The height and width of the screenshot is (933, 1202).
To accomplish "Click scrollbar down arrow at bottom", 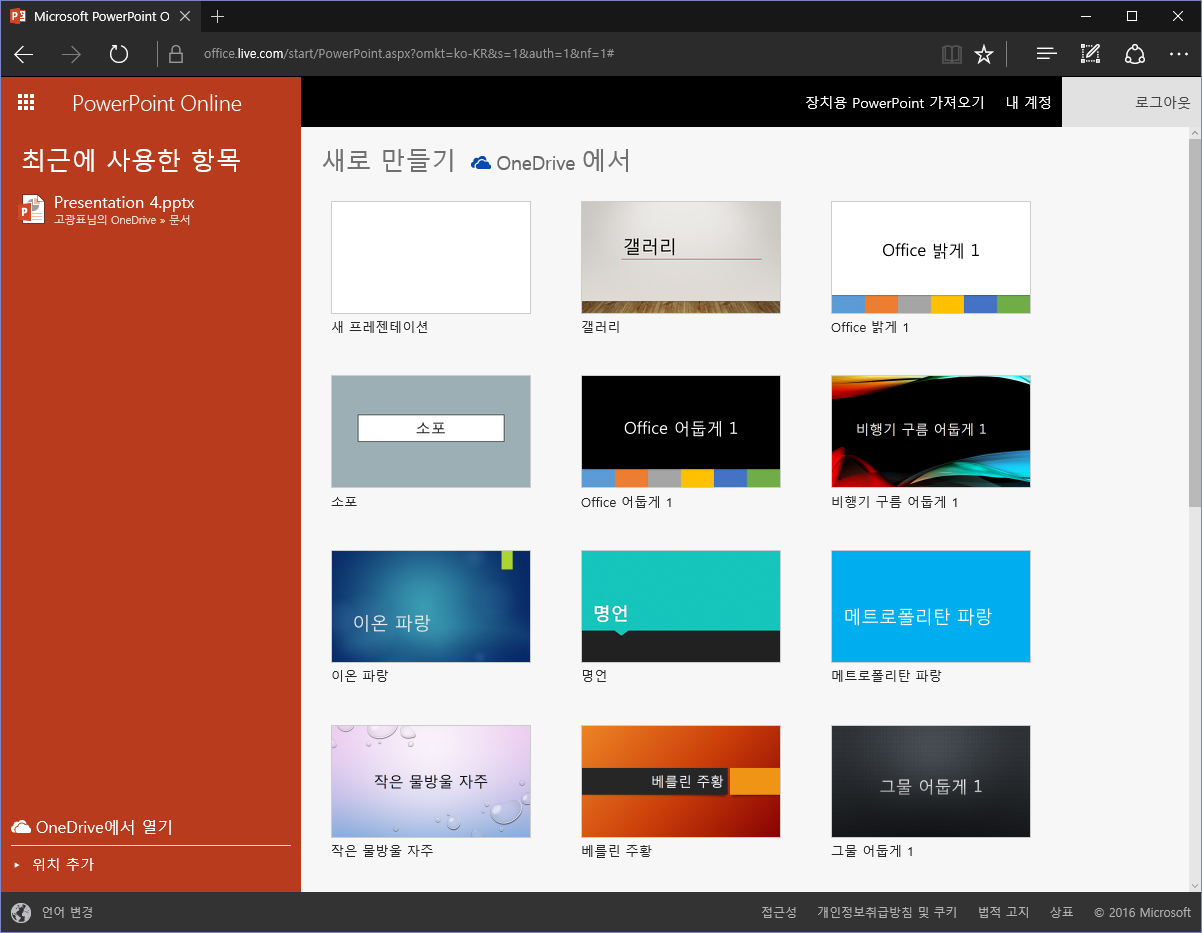I will (1194, 884).
